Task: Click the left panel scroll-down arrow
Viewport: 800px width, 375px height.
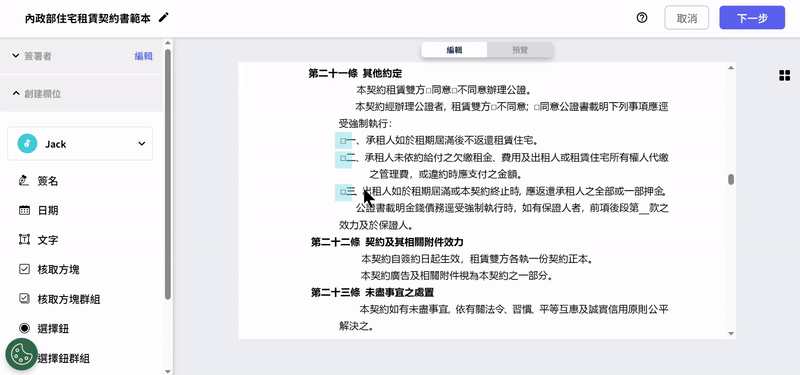Action: pyautogui.click(x=168, y=371)
